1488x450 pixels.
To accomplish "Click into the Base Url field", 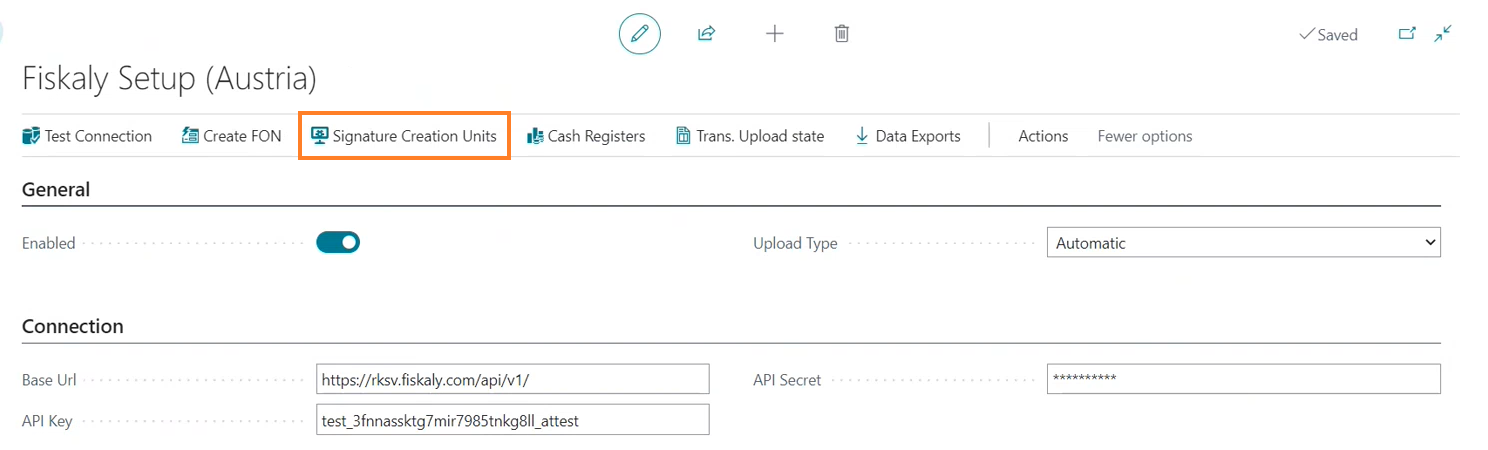I will [x=512, y=379].
